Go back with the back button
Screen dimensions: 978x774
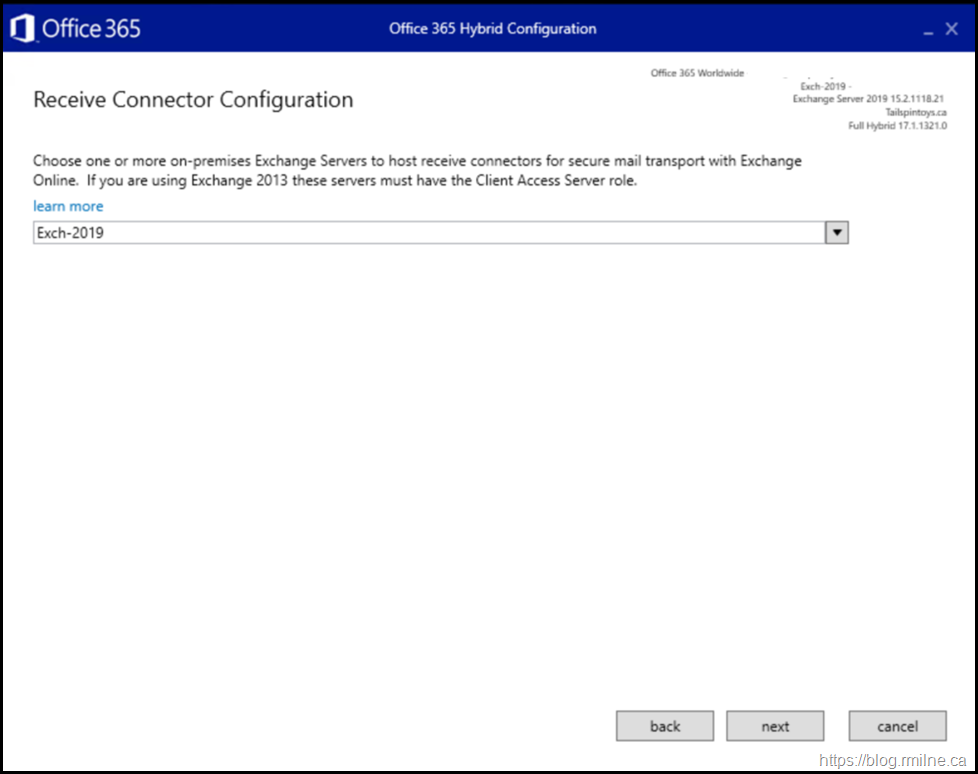[665, 726]
